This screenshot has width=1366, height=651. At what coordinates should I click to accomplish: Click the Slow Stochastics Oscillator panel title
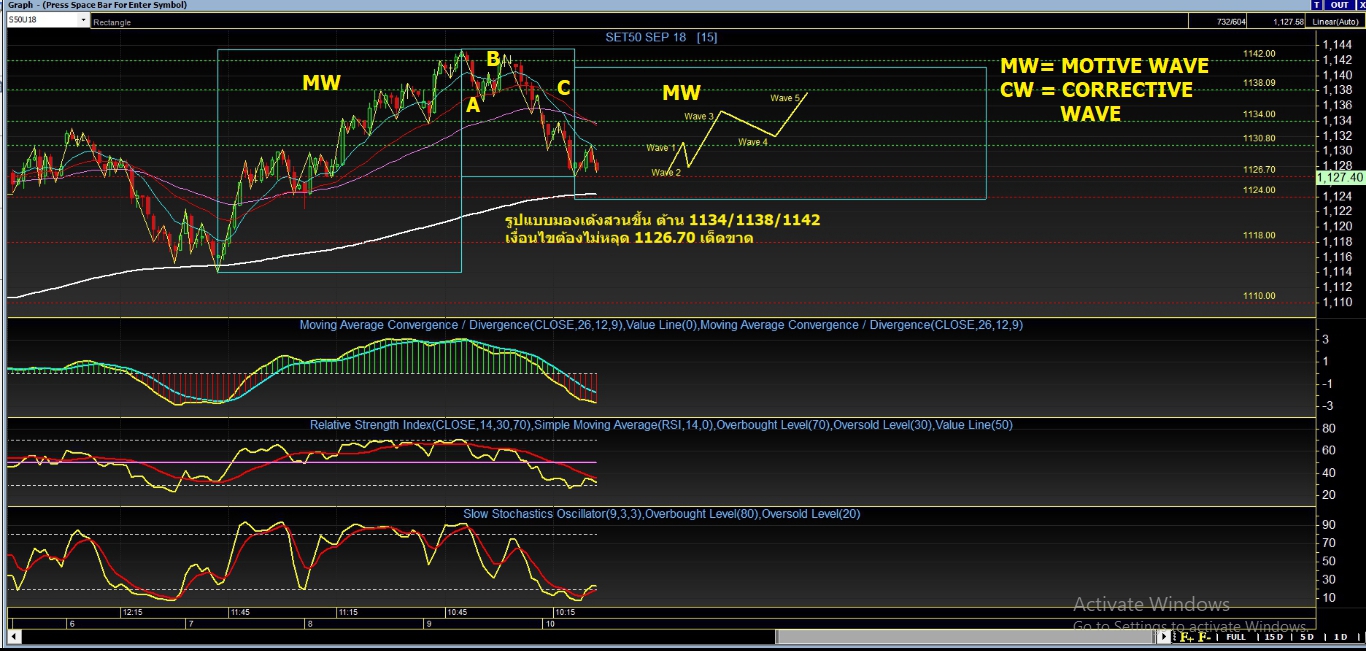click(661, 514)
